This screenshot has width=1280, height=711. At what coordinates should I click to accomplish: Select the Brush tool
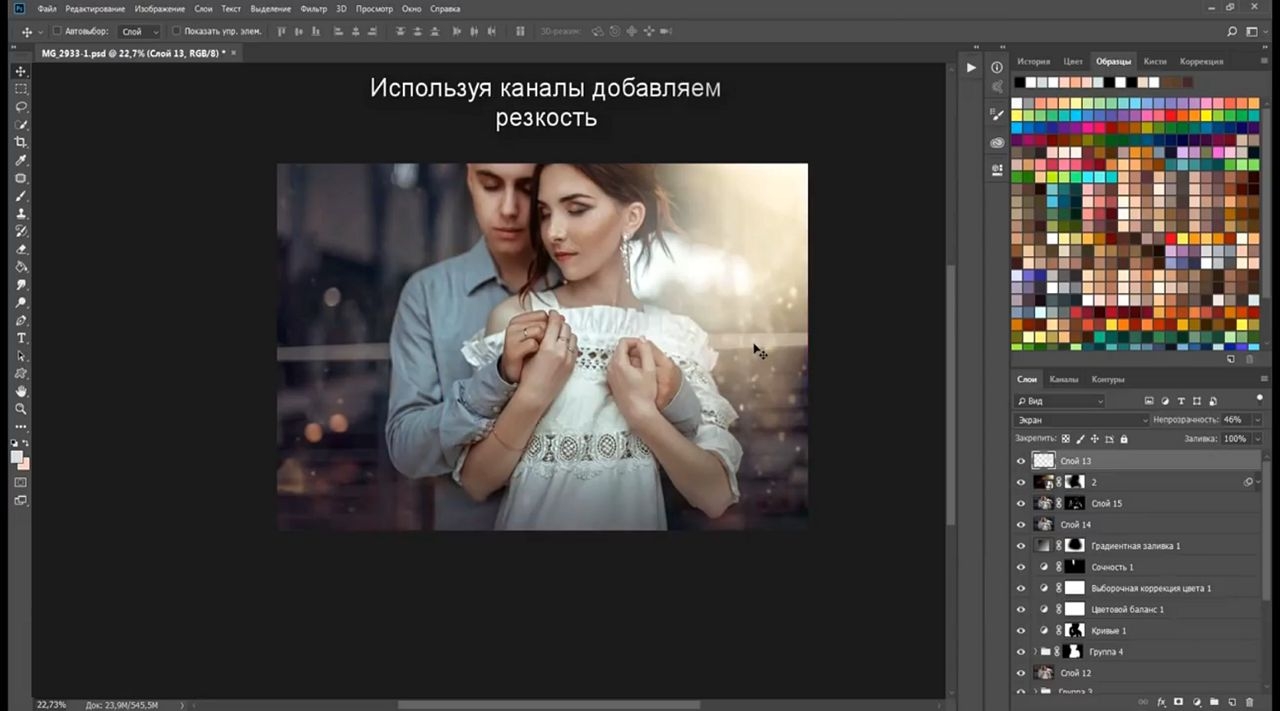[x=21, y=197]
